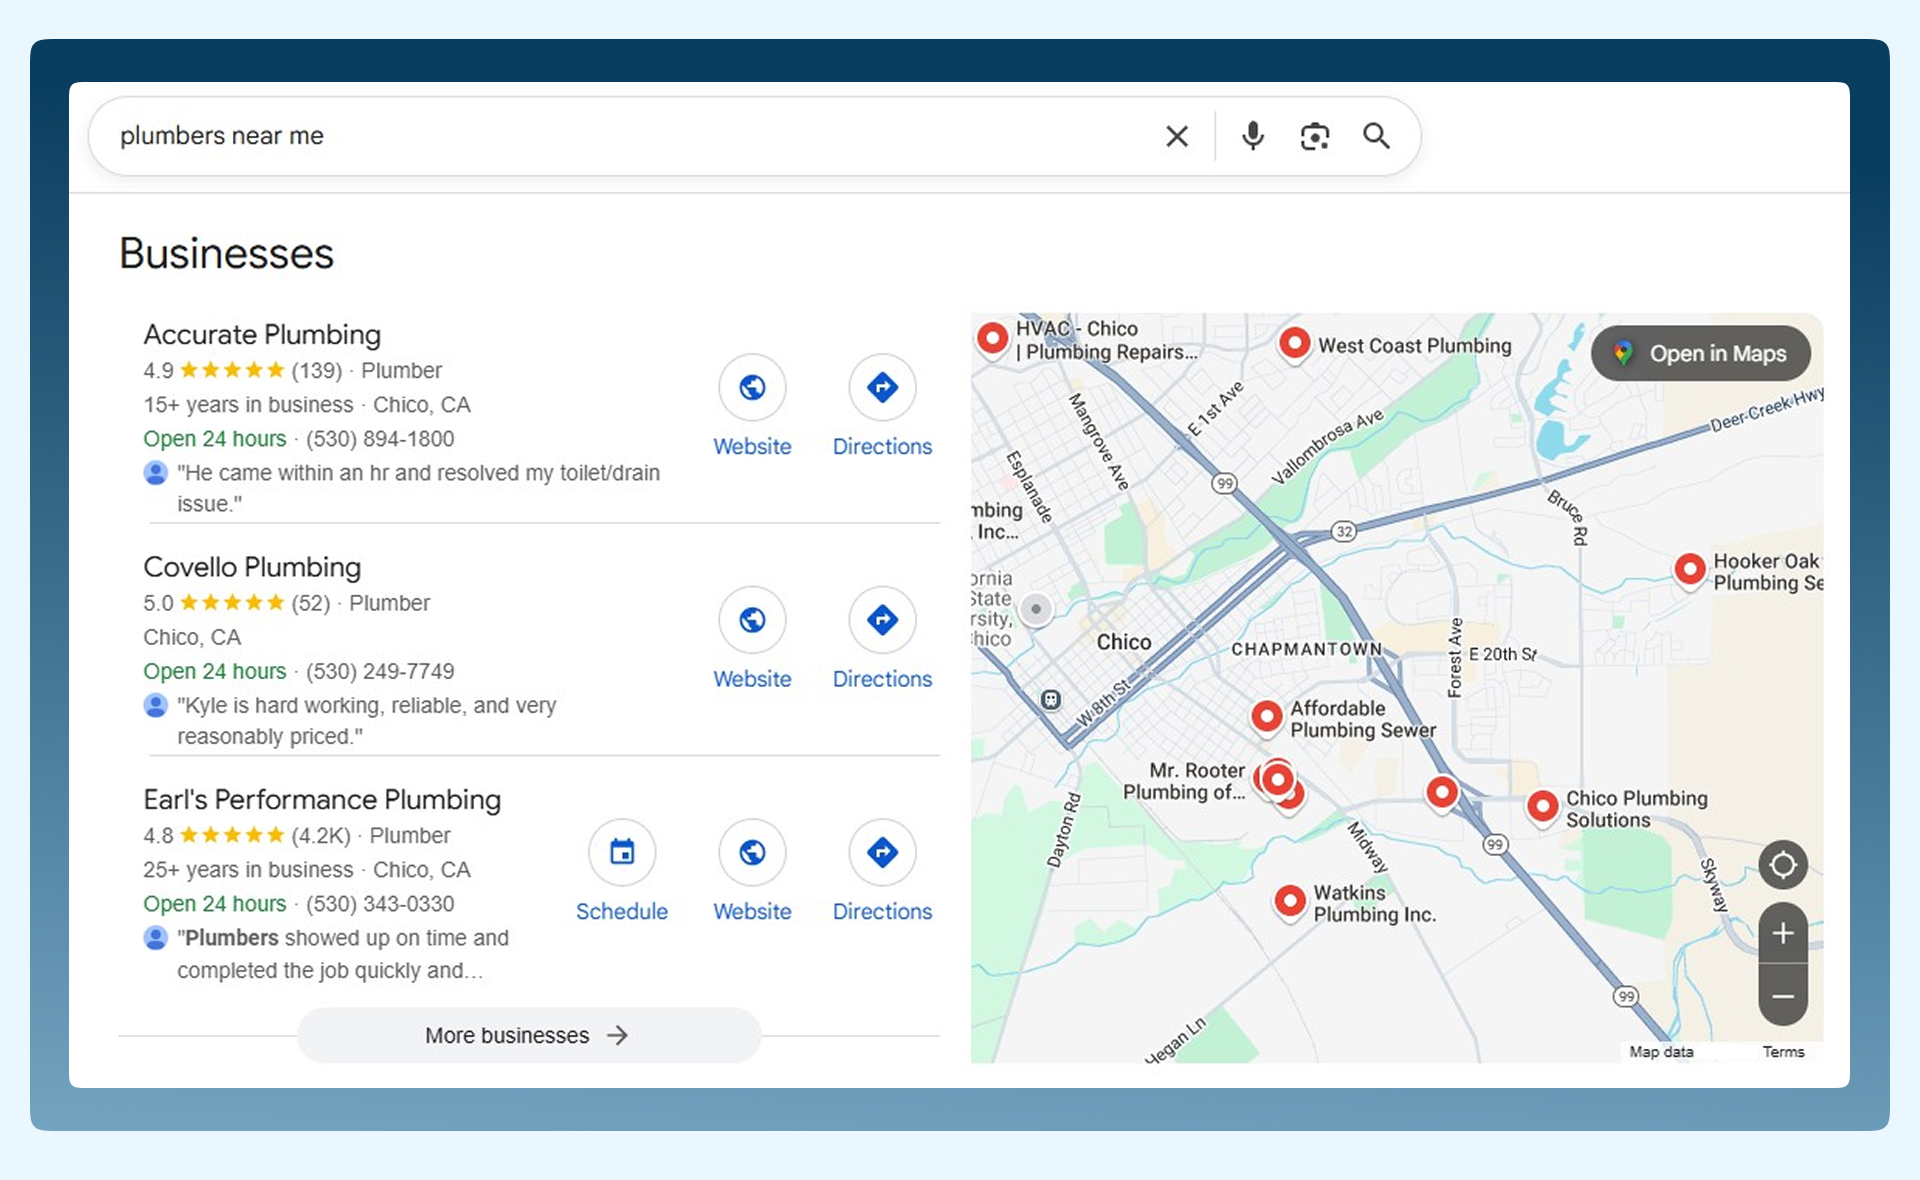The width and height of the screenshot is (1920, 1180).
Task: Center map on my location target icon
Action: pyautogui.click(x=1783, y=865)
